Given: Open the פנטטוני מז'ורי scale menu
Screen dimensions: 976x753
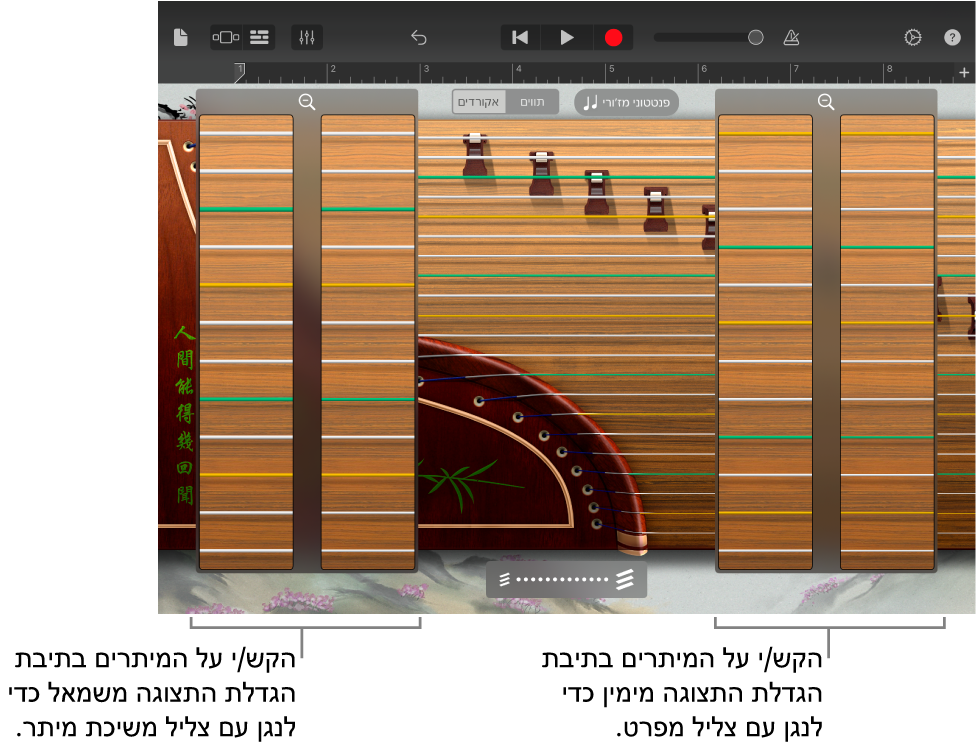Looking at the screenshot, I should pos(626,102).
